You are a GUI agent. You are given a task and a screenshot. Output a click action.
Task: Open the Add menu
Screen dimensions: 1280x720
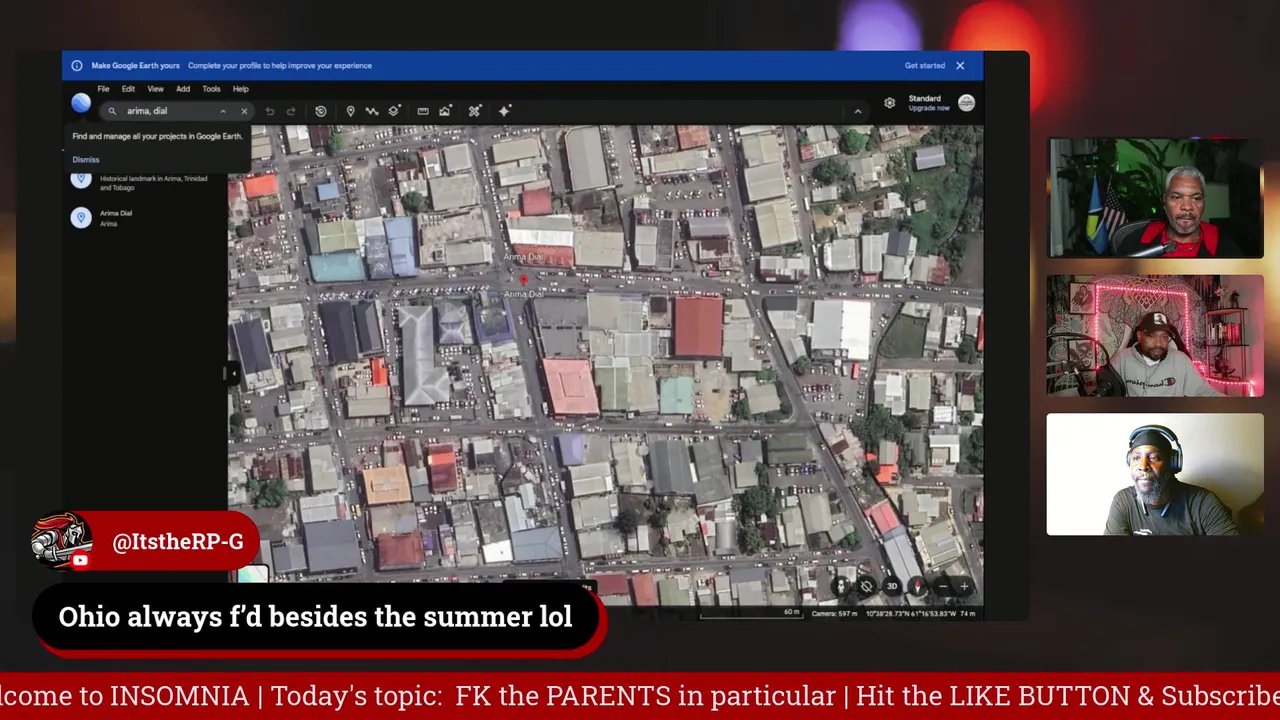[183, 89]
